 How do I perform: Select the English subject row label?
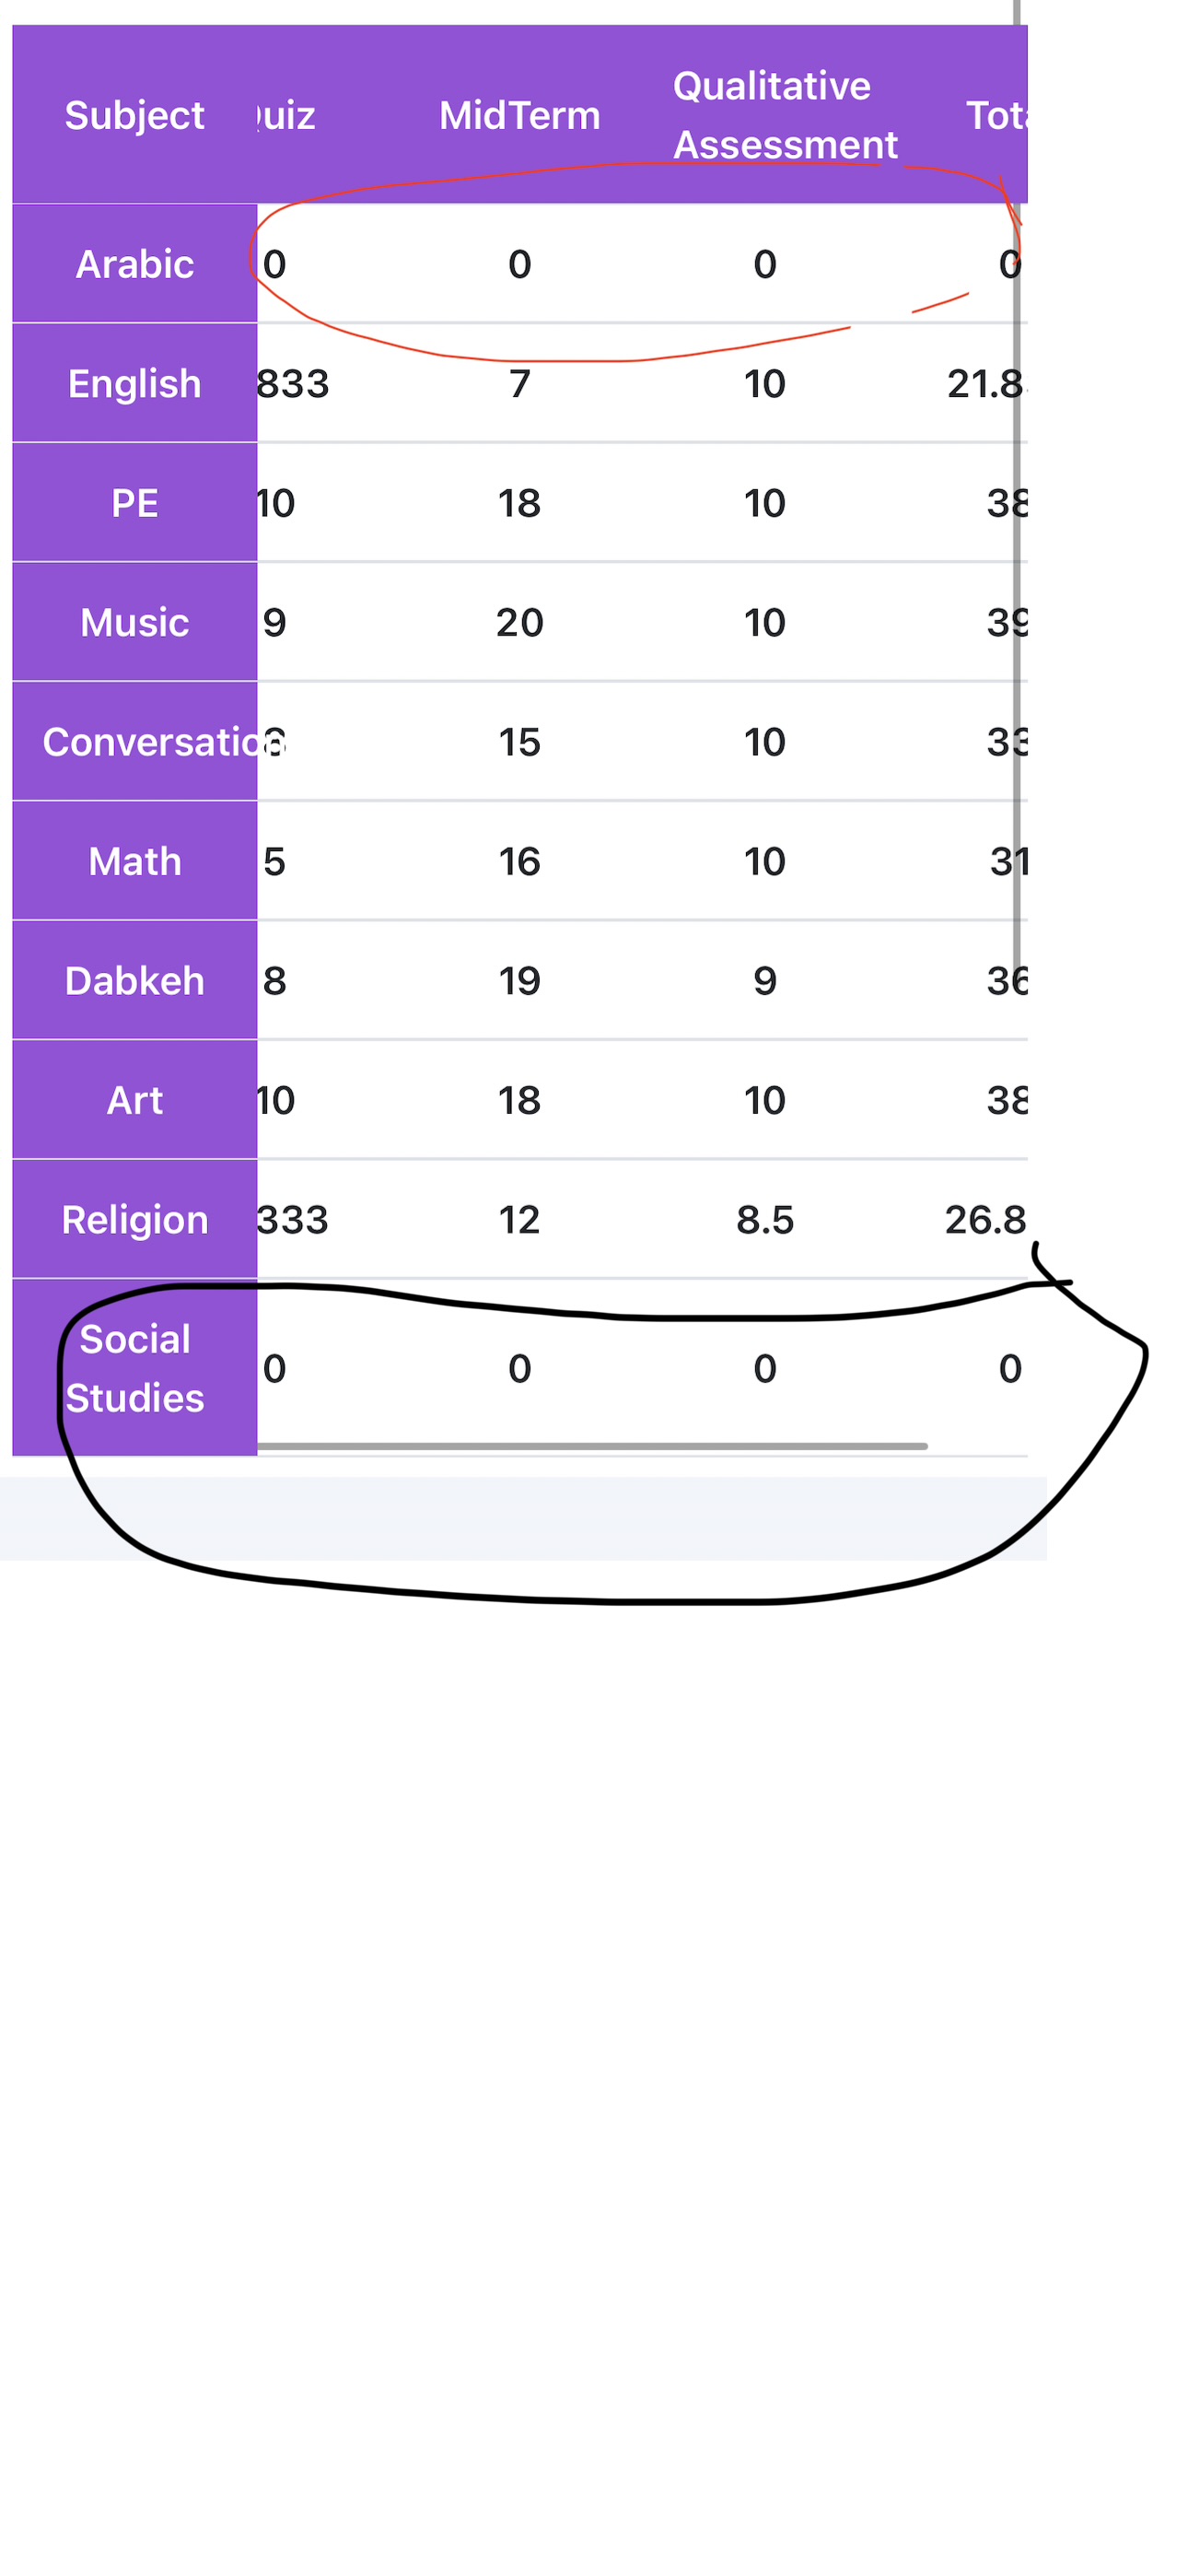coord(134,384)
